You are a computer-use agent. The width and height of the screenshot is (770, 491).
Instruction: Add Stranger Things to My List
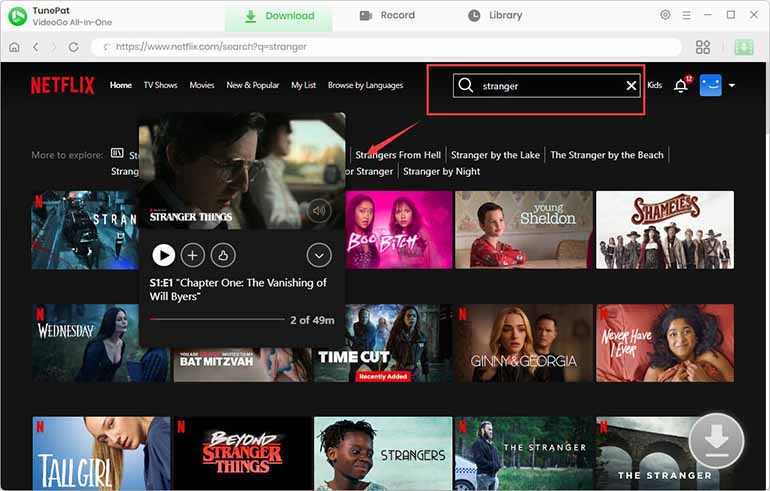click(193, 255)
